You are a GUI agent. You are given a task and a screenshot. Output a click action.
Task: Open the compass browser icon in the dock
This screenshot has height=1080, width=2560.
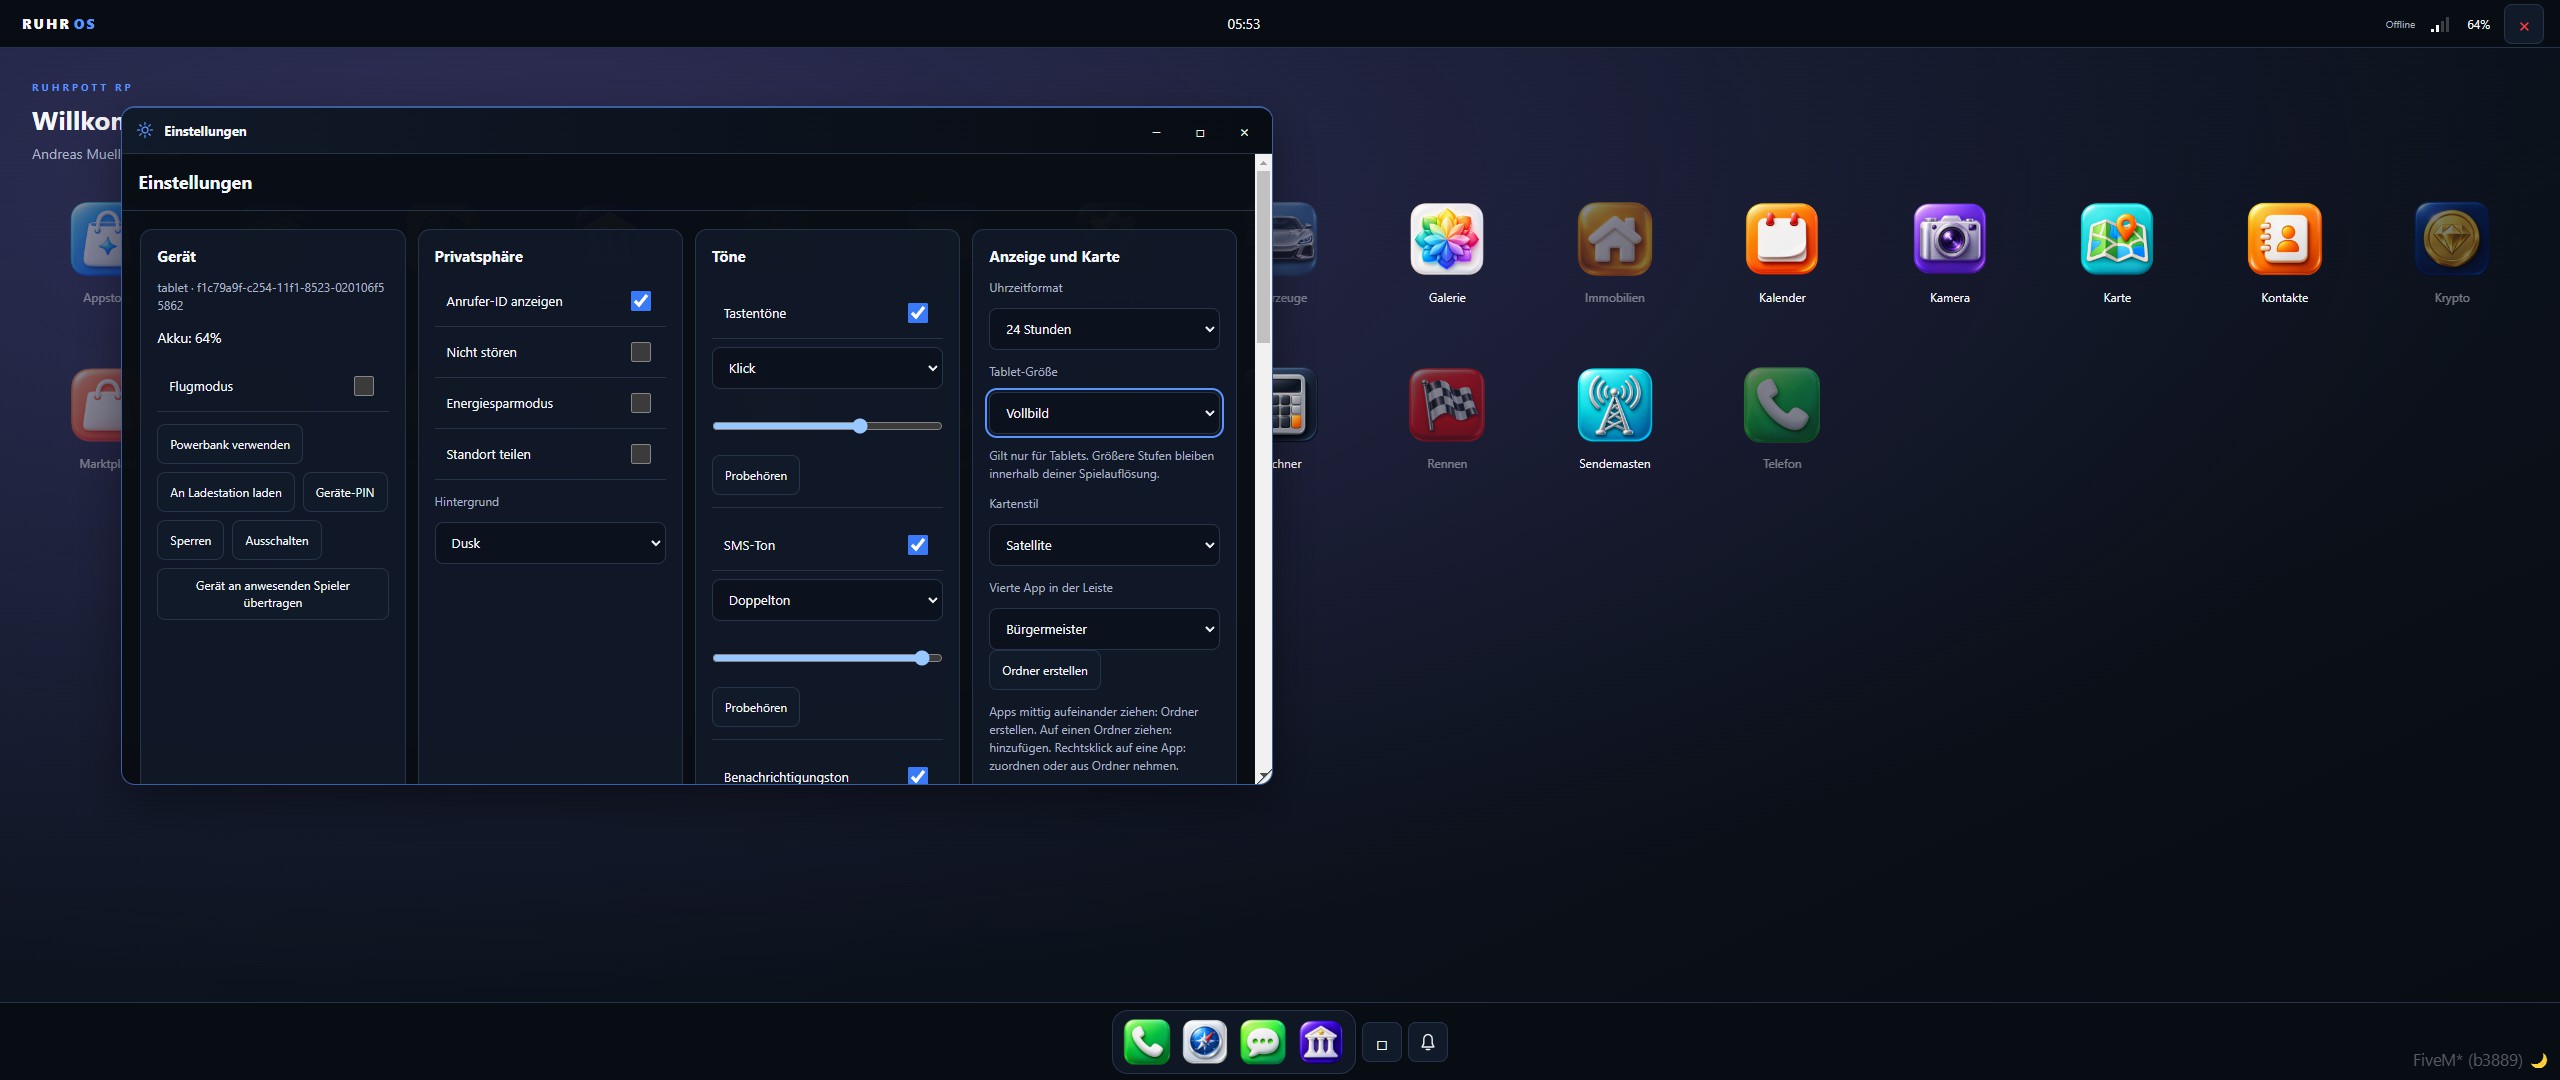coord(1204,1042)
